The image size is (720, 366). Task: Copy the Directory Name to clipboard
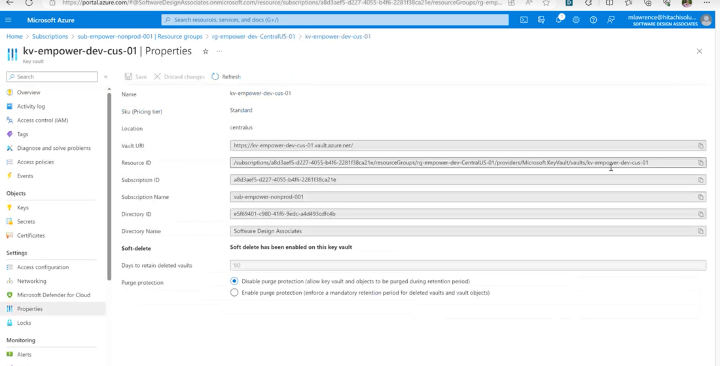click(x=701, y=231)
